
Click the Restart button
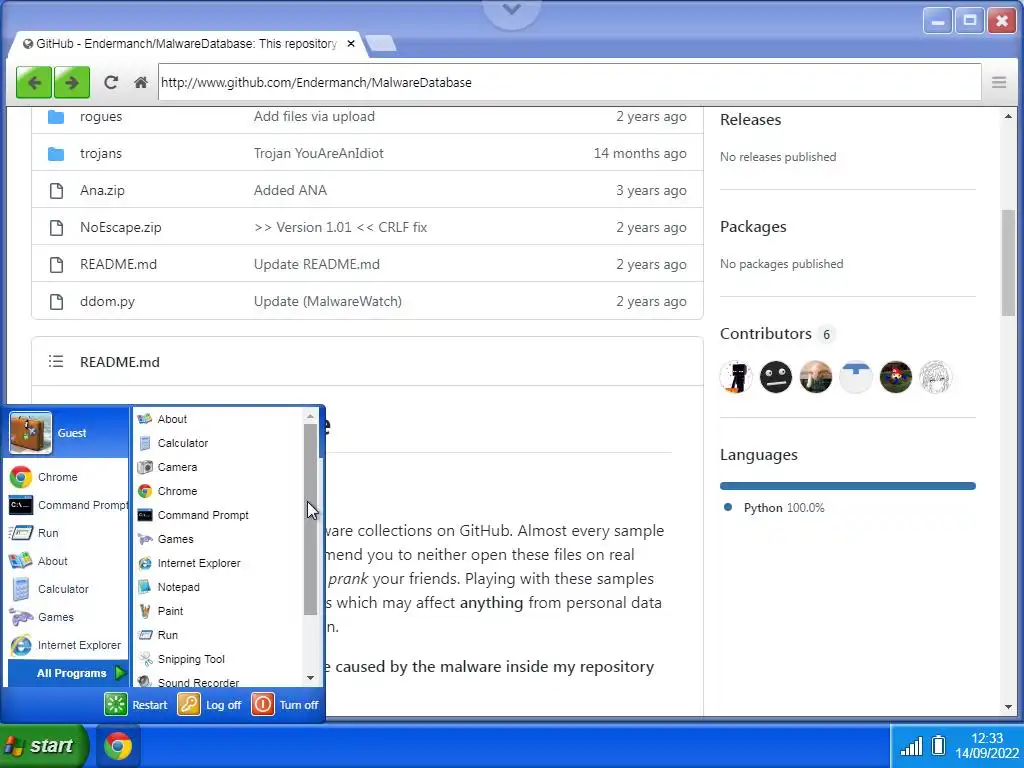coord(136,705)
